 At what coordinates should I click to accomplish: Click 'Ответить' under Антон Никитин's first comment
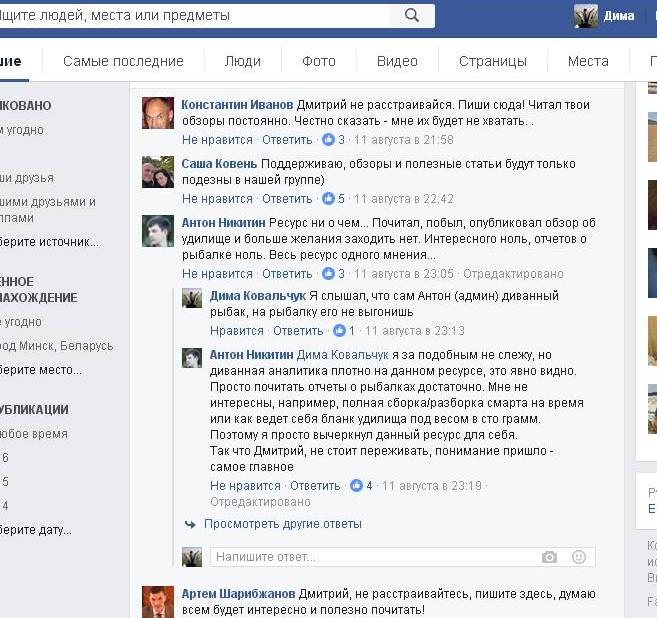287,274
